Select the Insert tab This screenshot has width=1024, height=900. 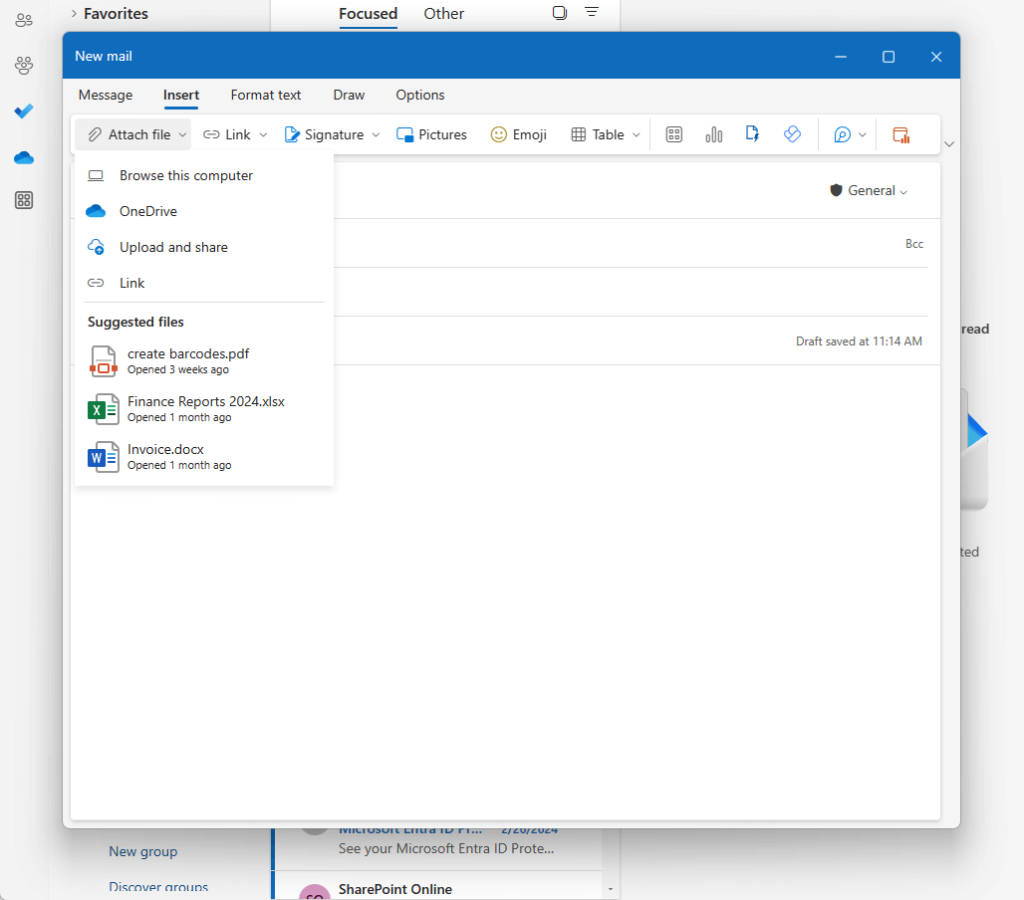pyautogui.click(x=181, y=95)
